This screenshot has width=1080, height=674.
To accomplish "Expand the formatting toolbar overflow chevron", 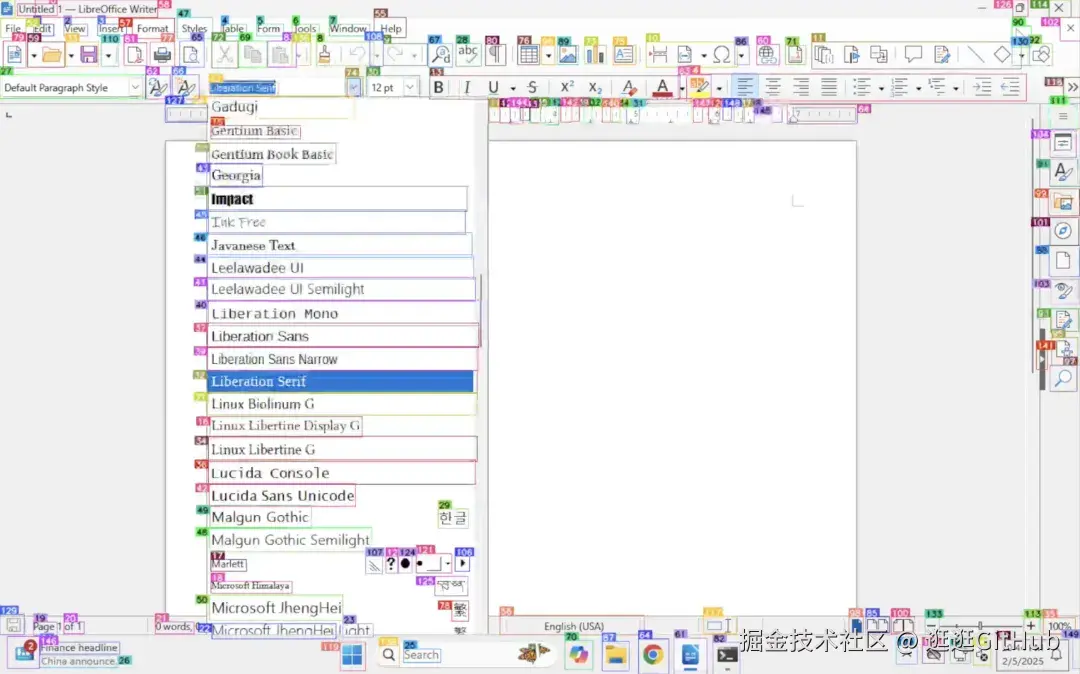I will 1072,87.
